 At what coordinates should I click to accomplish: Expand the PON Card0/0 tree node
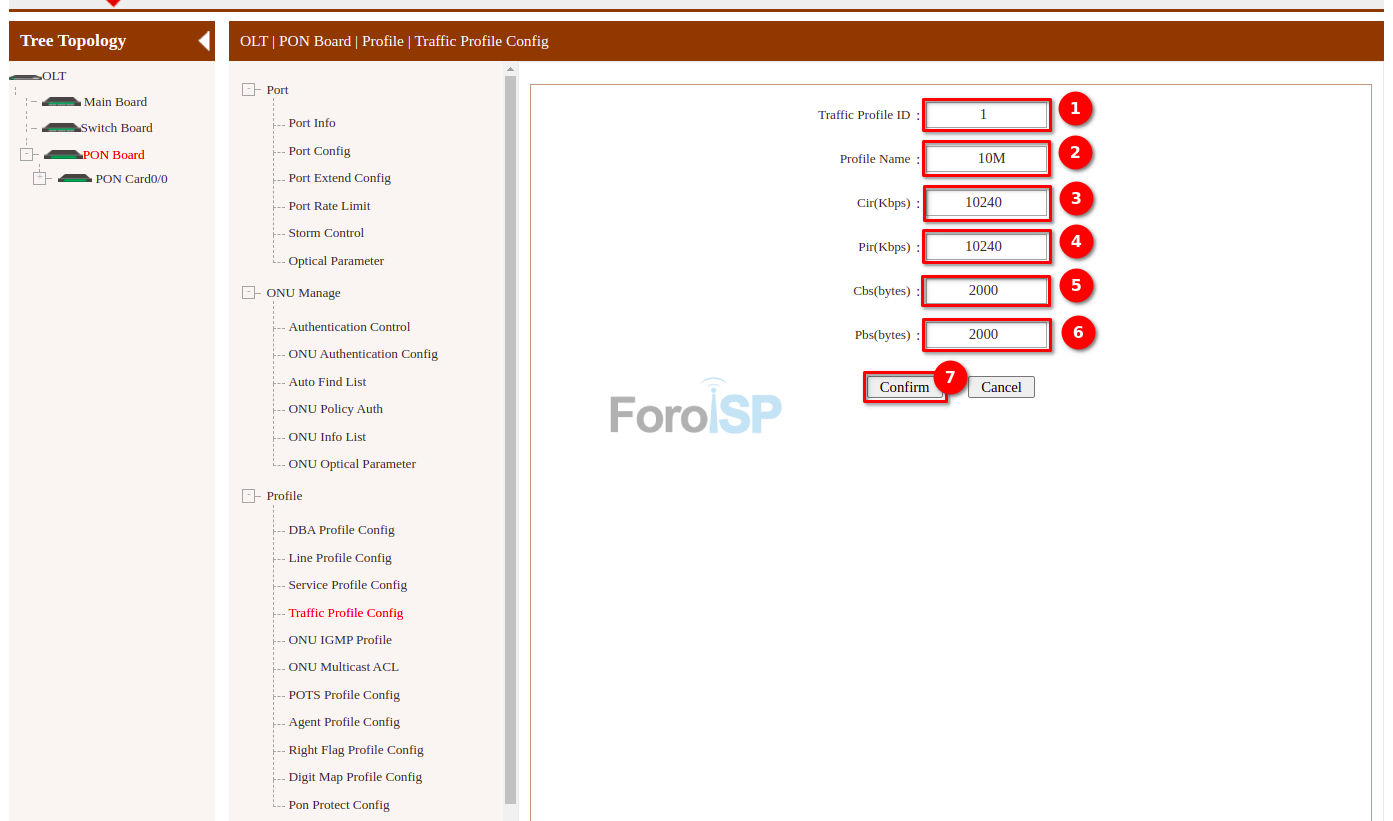(40, 179)
